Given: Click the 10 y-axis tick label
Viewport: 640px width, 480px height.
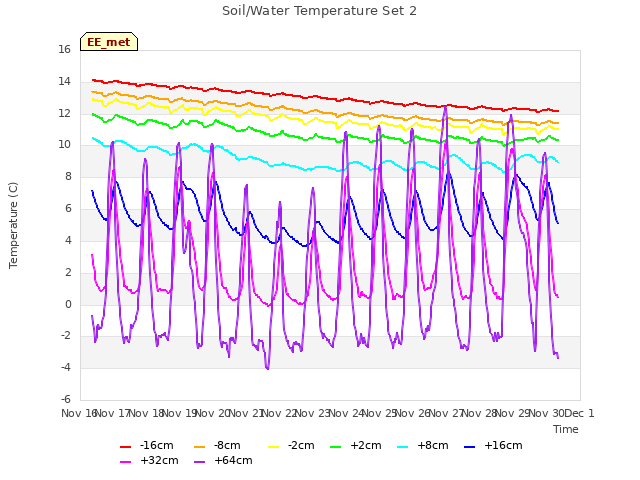Looking at the screenshot, I should 64,144.
